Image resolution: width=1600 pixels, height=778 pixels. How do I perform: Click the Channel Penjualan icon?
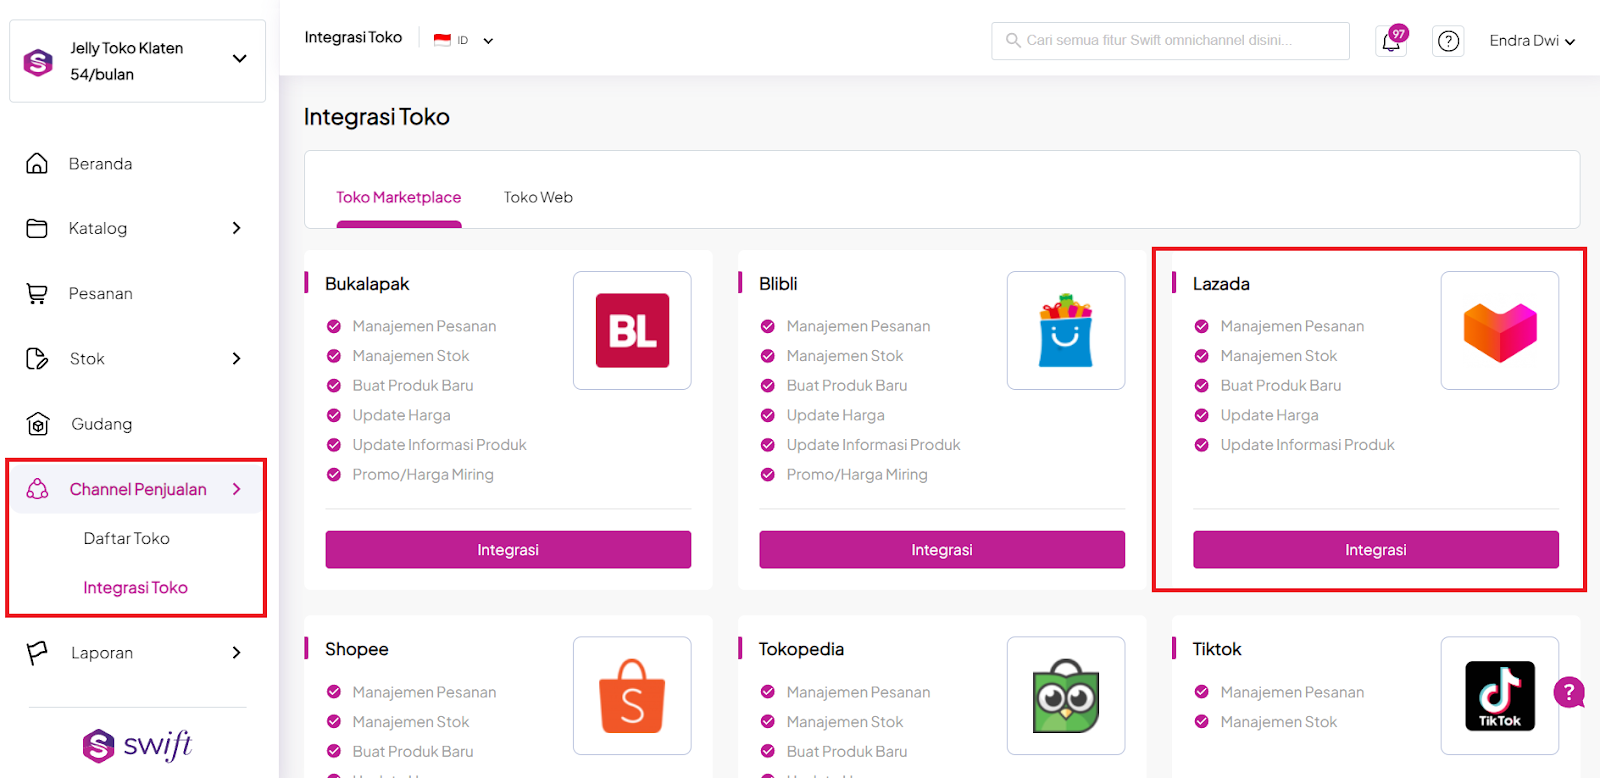(x=37, y=489)
